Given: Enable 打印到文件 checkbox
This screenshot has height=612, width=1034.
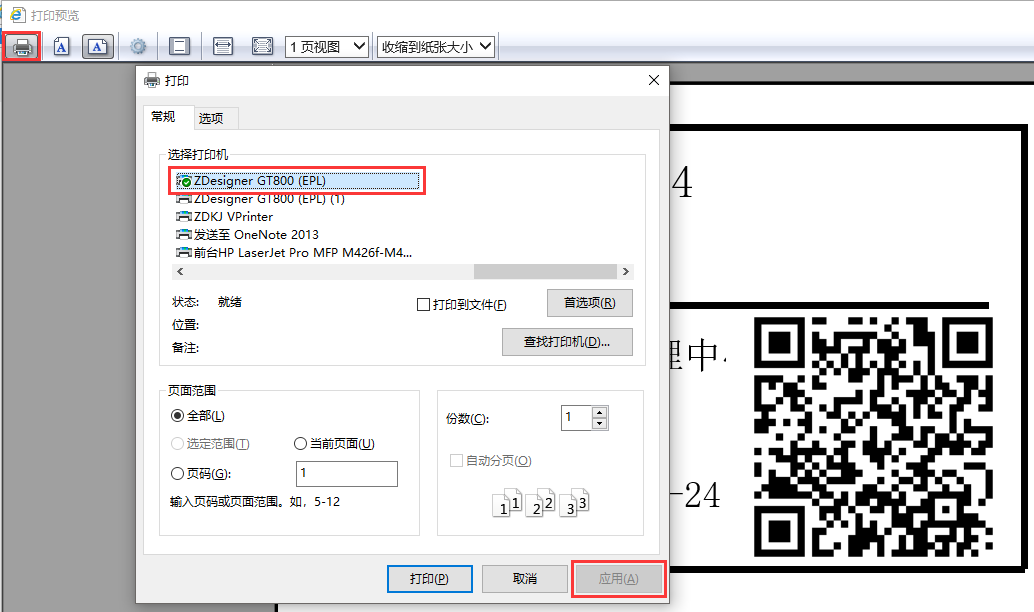Looking at the screenshot, I should click(423, 305).
